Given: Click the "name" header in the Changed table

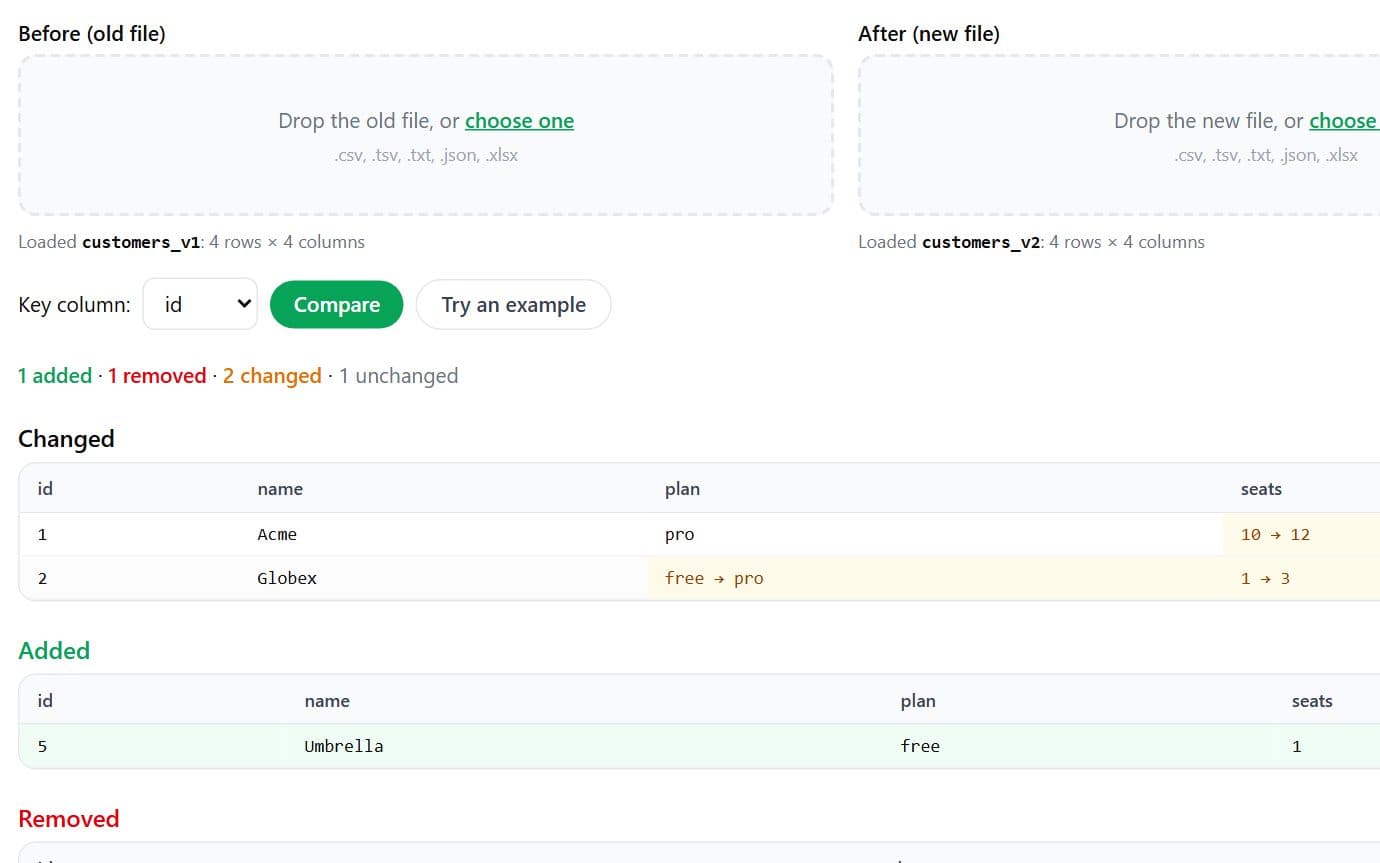Looking at the screenshot, I should tap(280, 489).
